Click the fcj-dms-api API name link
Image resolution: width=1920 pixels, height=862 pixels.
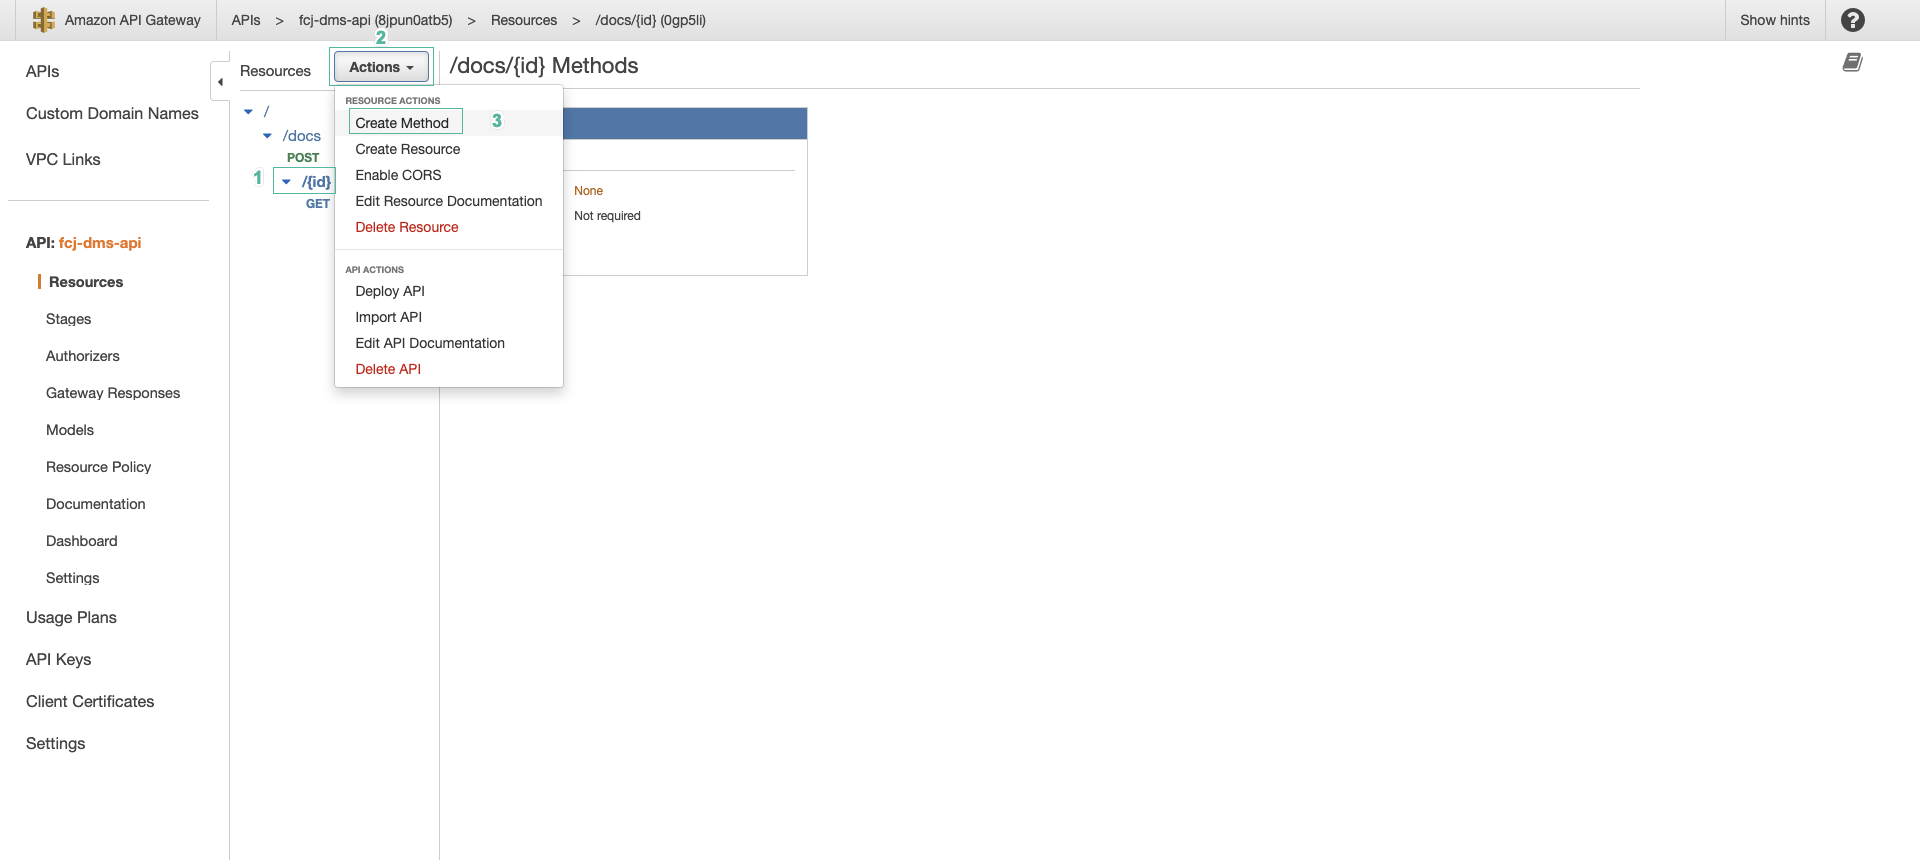click(100, 243)
